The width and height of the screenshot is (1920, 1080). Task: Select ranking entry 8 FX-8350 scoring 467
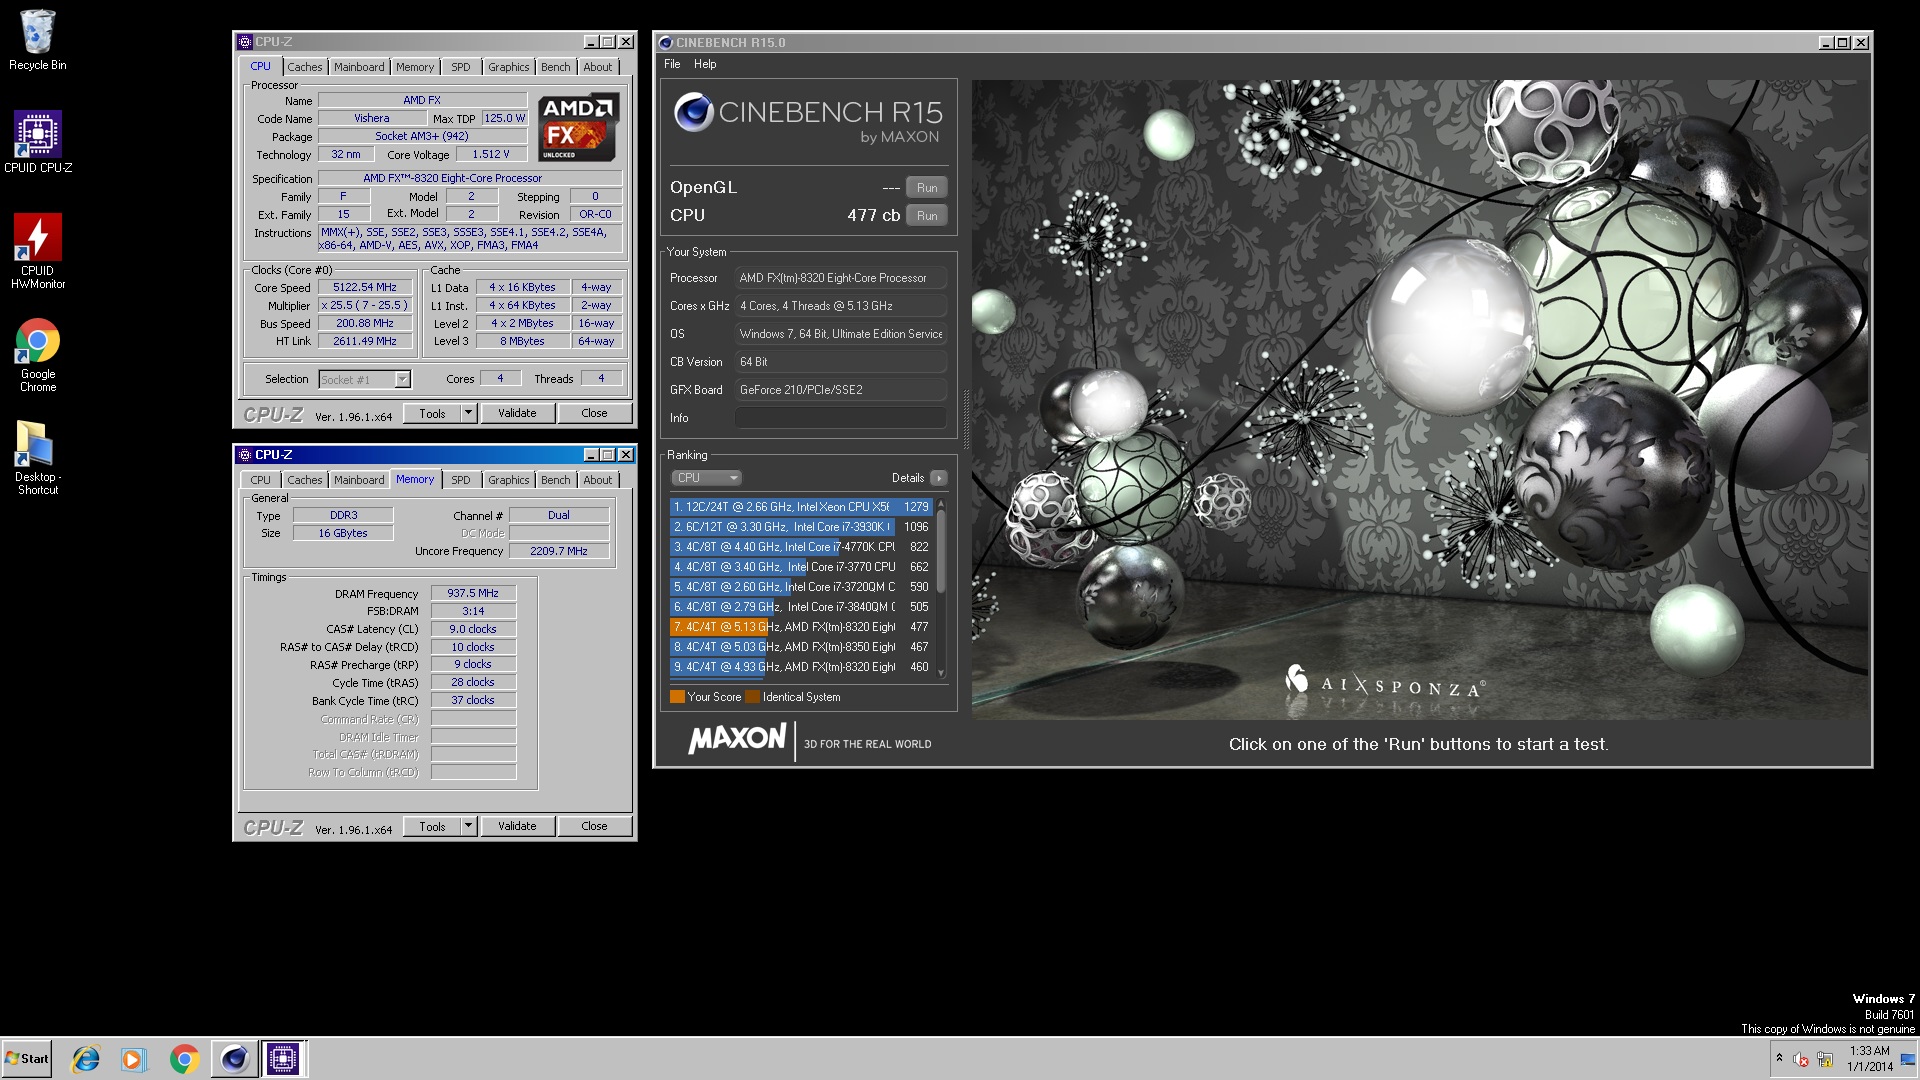[801, 647]
